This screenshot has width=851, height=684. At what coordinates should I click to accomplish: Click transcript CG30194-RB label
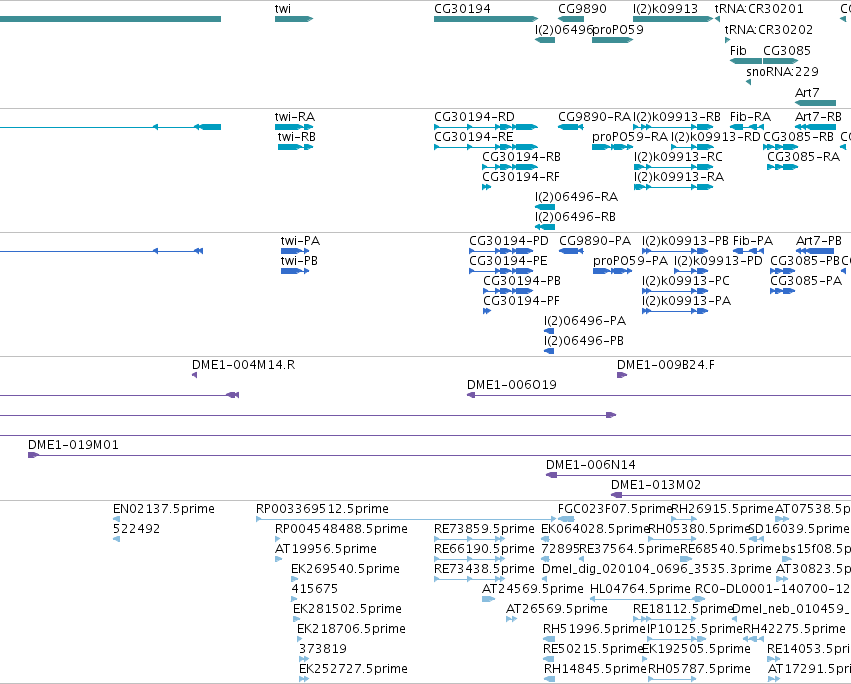(522, 157)
